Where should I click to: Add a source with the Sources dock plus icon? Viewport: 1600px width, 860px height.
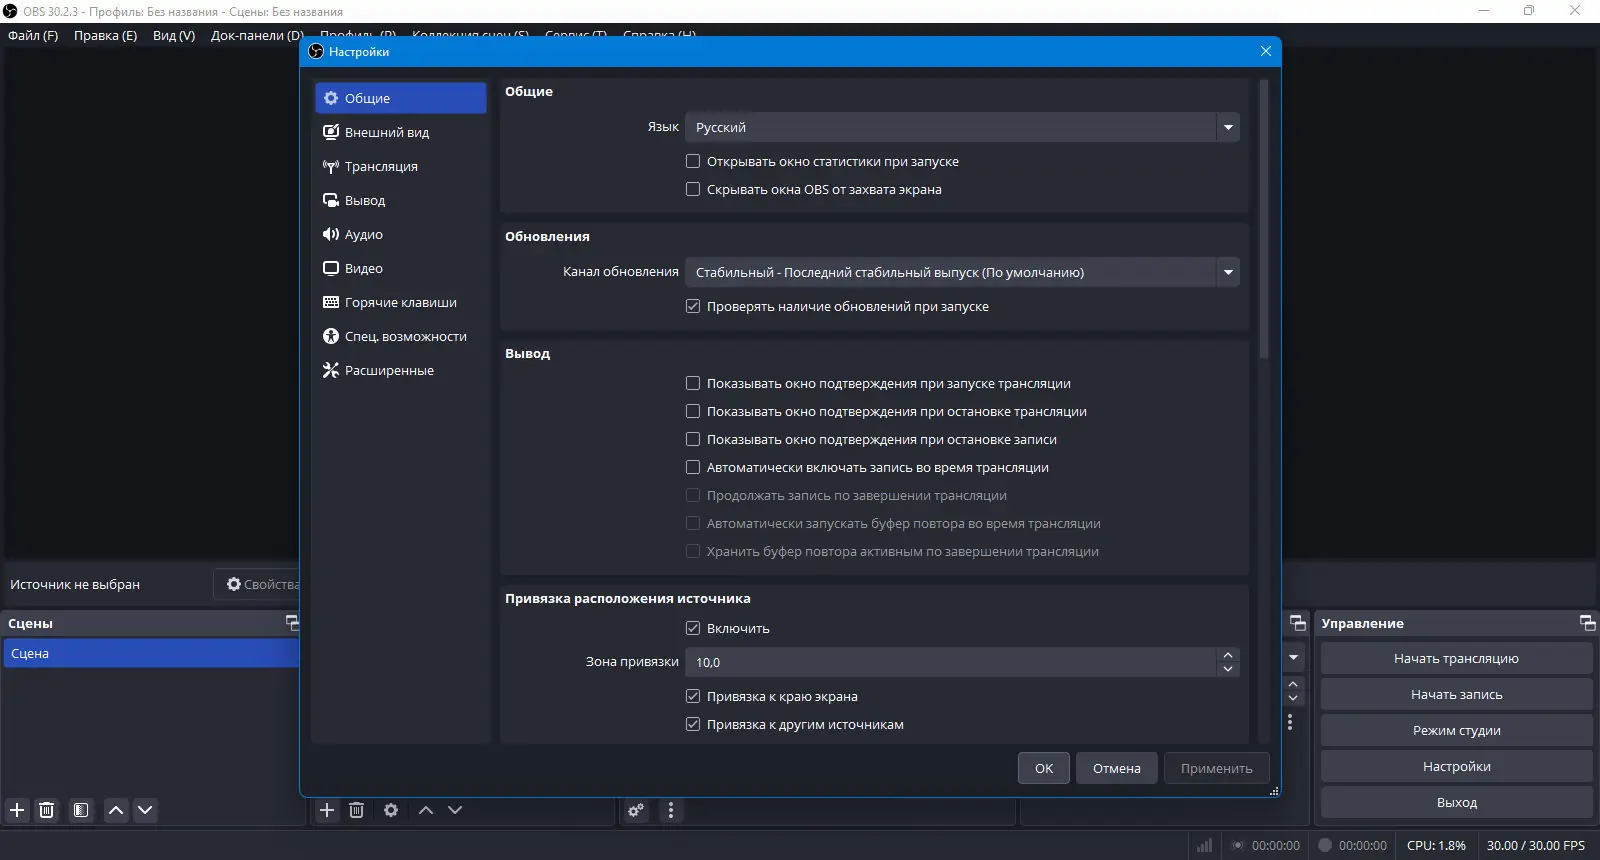(327, 810)
